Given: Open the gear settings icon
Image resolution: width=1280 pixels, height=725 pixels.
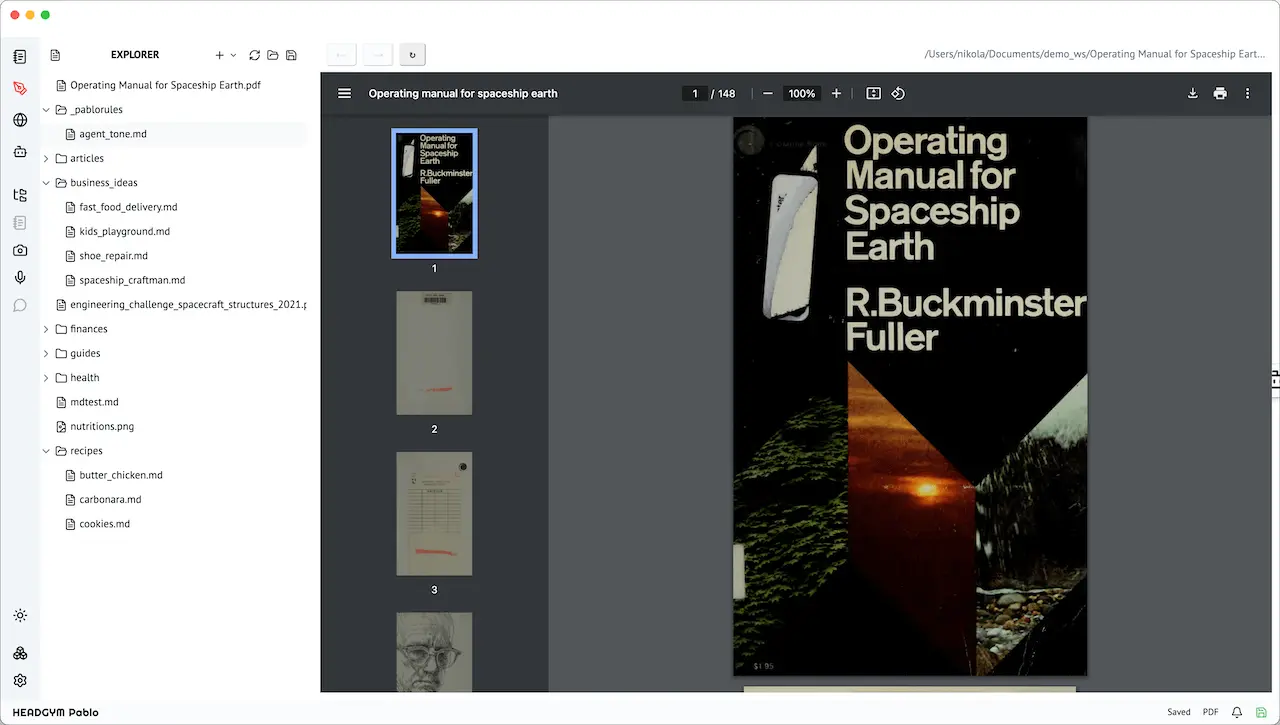Looking at the screenshot, I should (20, 681).
